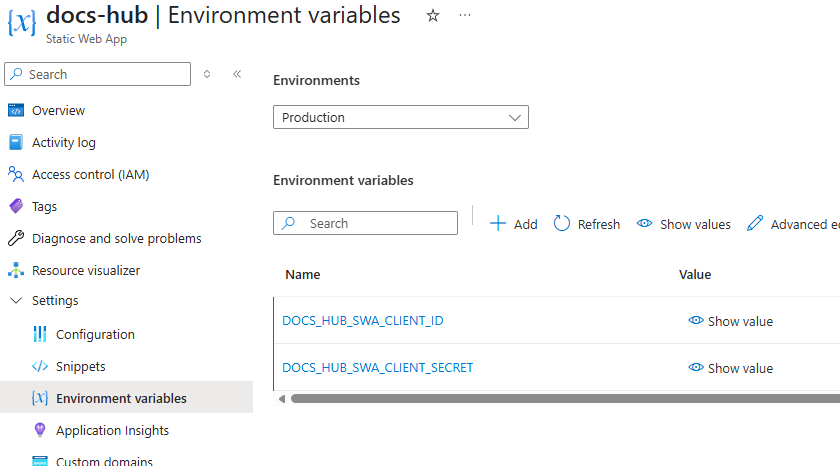
Task: Open Custom domains
Action: click(x=104, y=461)
